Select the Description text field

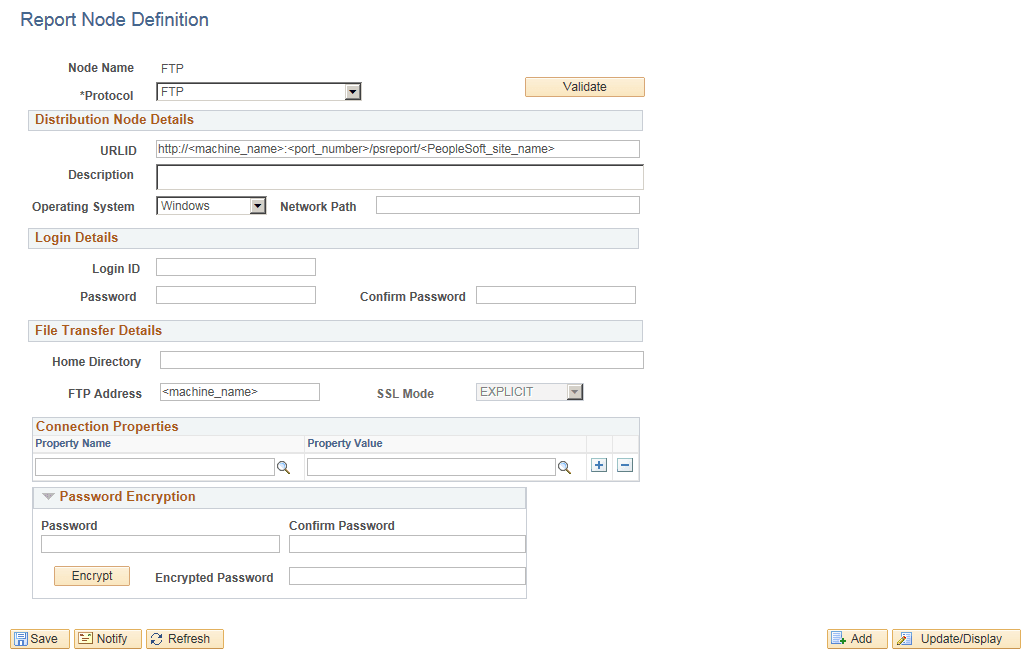[398, 176]
